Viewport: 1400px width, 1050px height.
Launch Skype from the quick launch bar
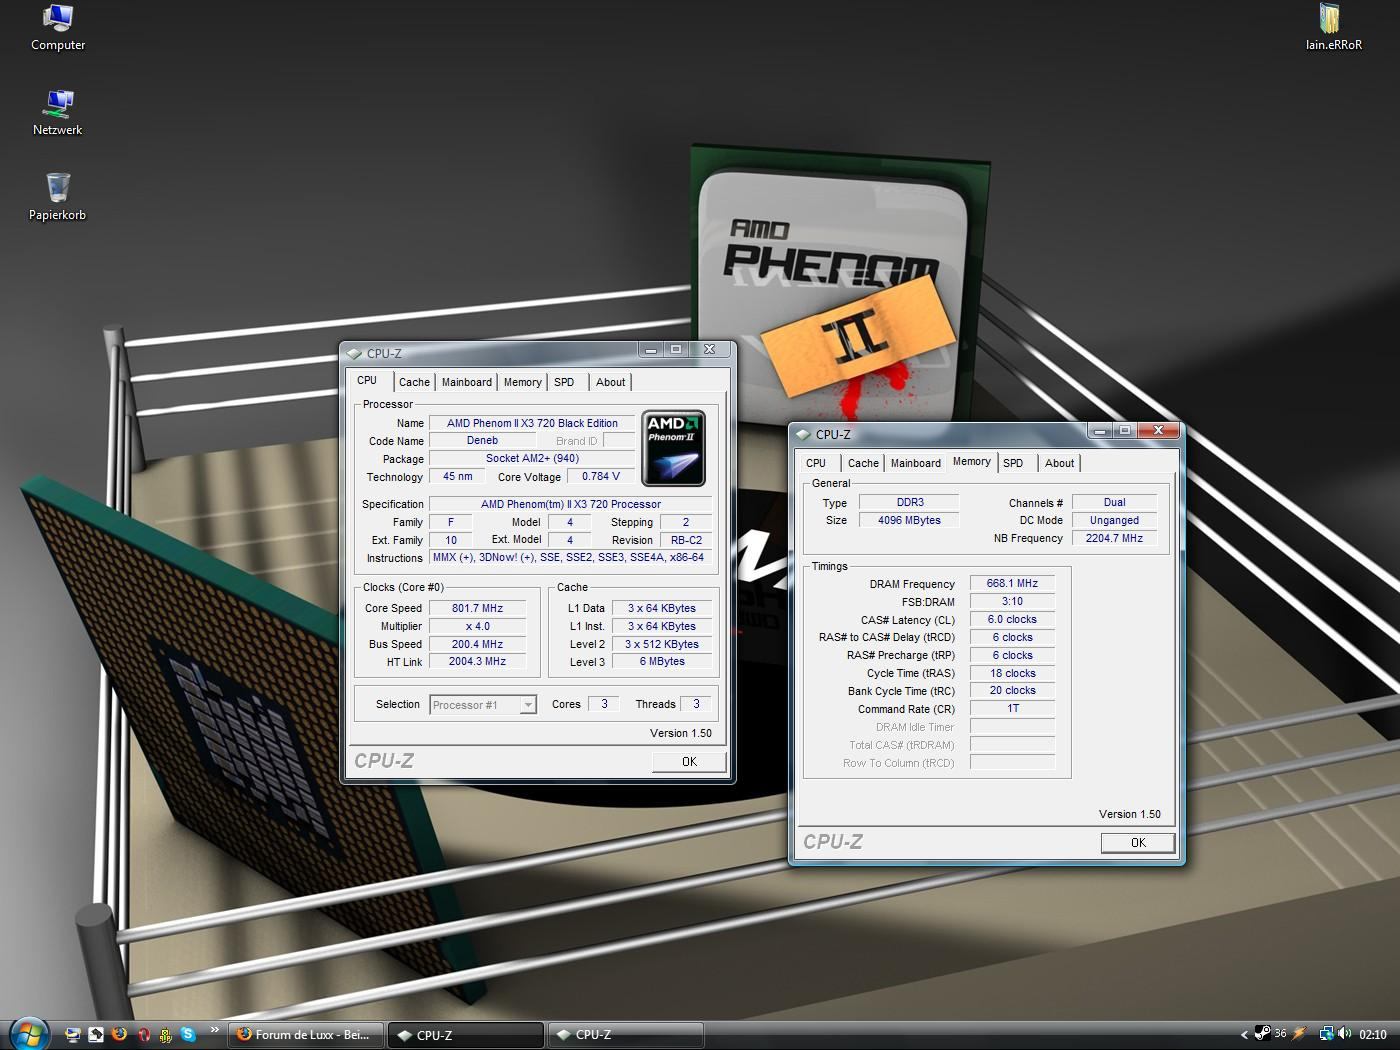(x=188, y=1035)
